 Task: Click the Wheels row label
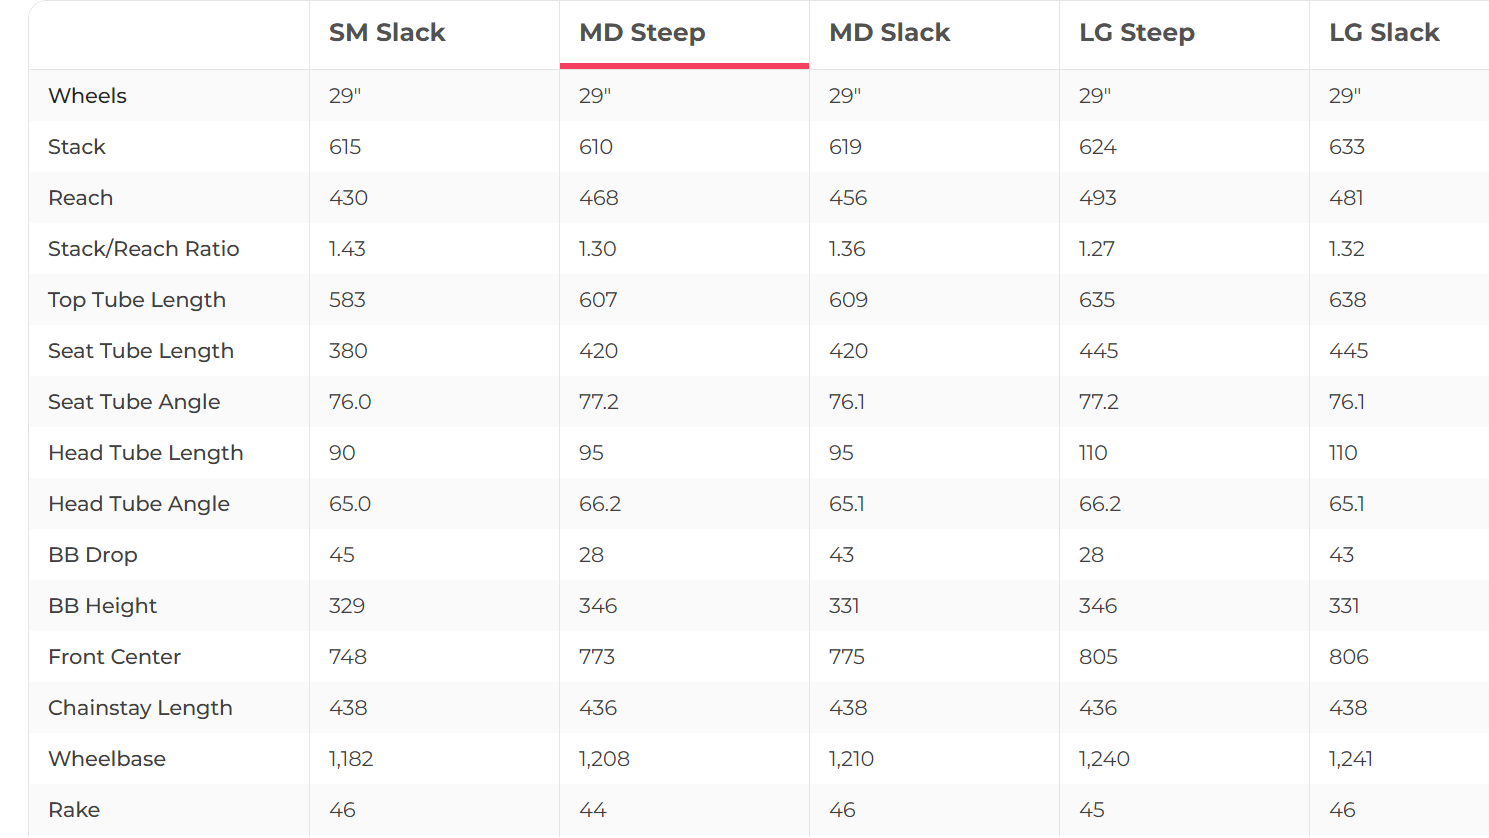87,96
